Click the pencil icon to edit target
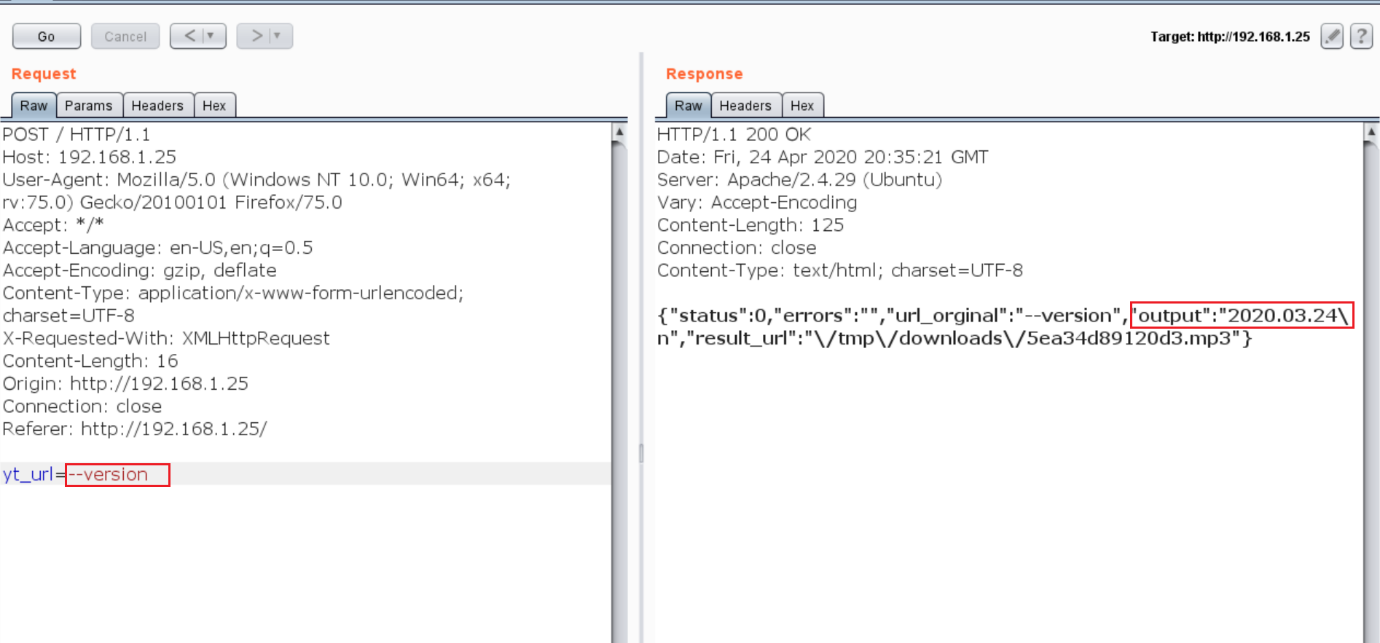This screenshot has height=643, width=1380. coord(1331,37)
